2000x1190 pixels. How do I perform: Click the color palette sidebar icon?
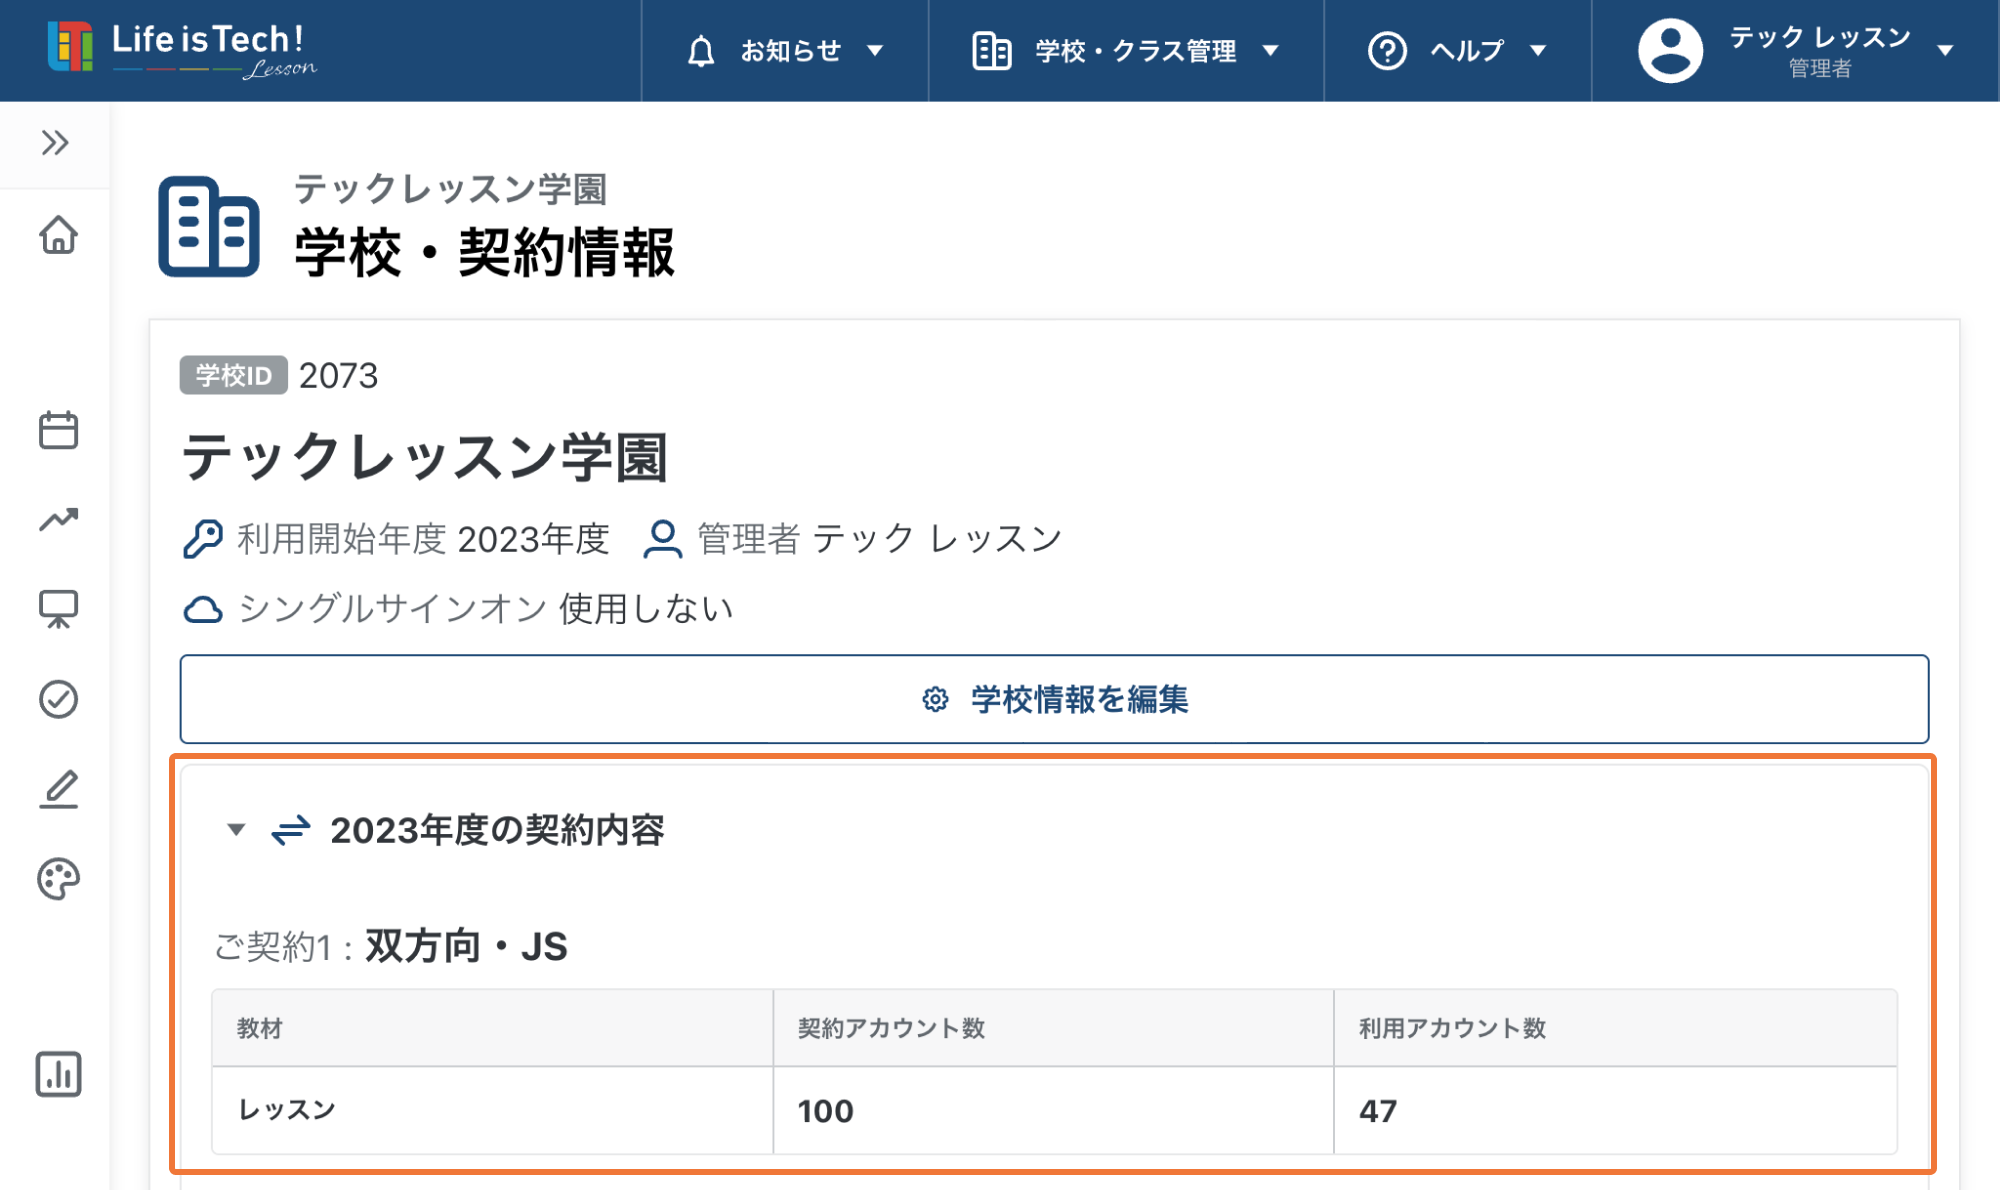click(x=58, y=879)
